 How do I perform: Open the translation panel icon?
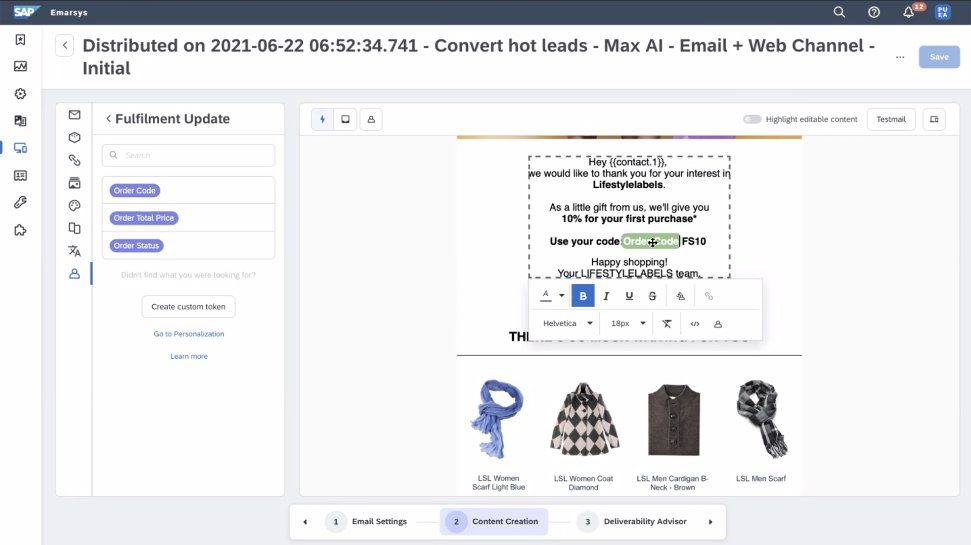[74, 251]
